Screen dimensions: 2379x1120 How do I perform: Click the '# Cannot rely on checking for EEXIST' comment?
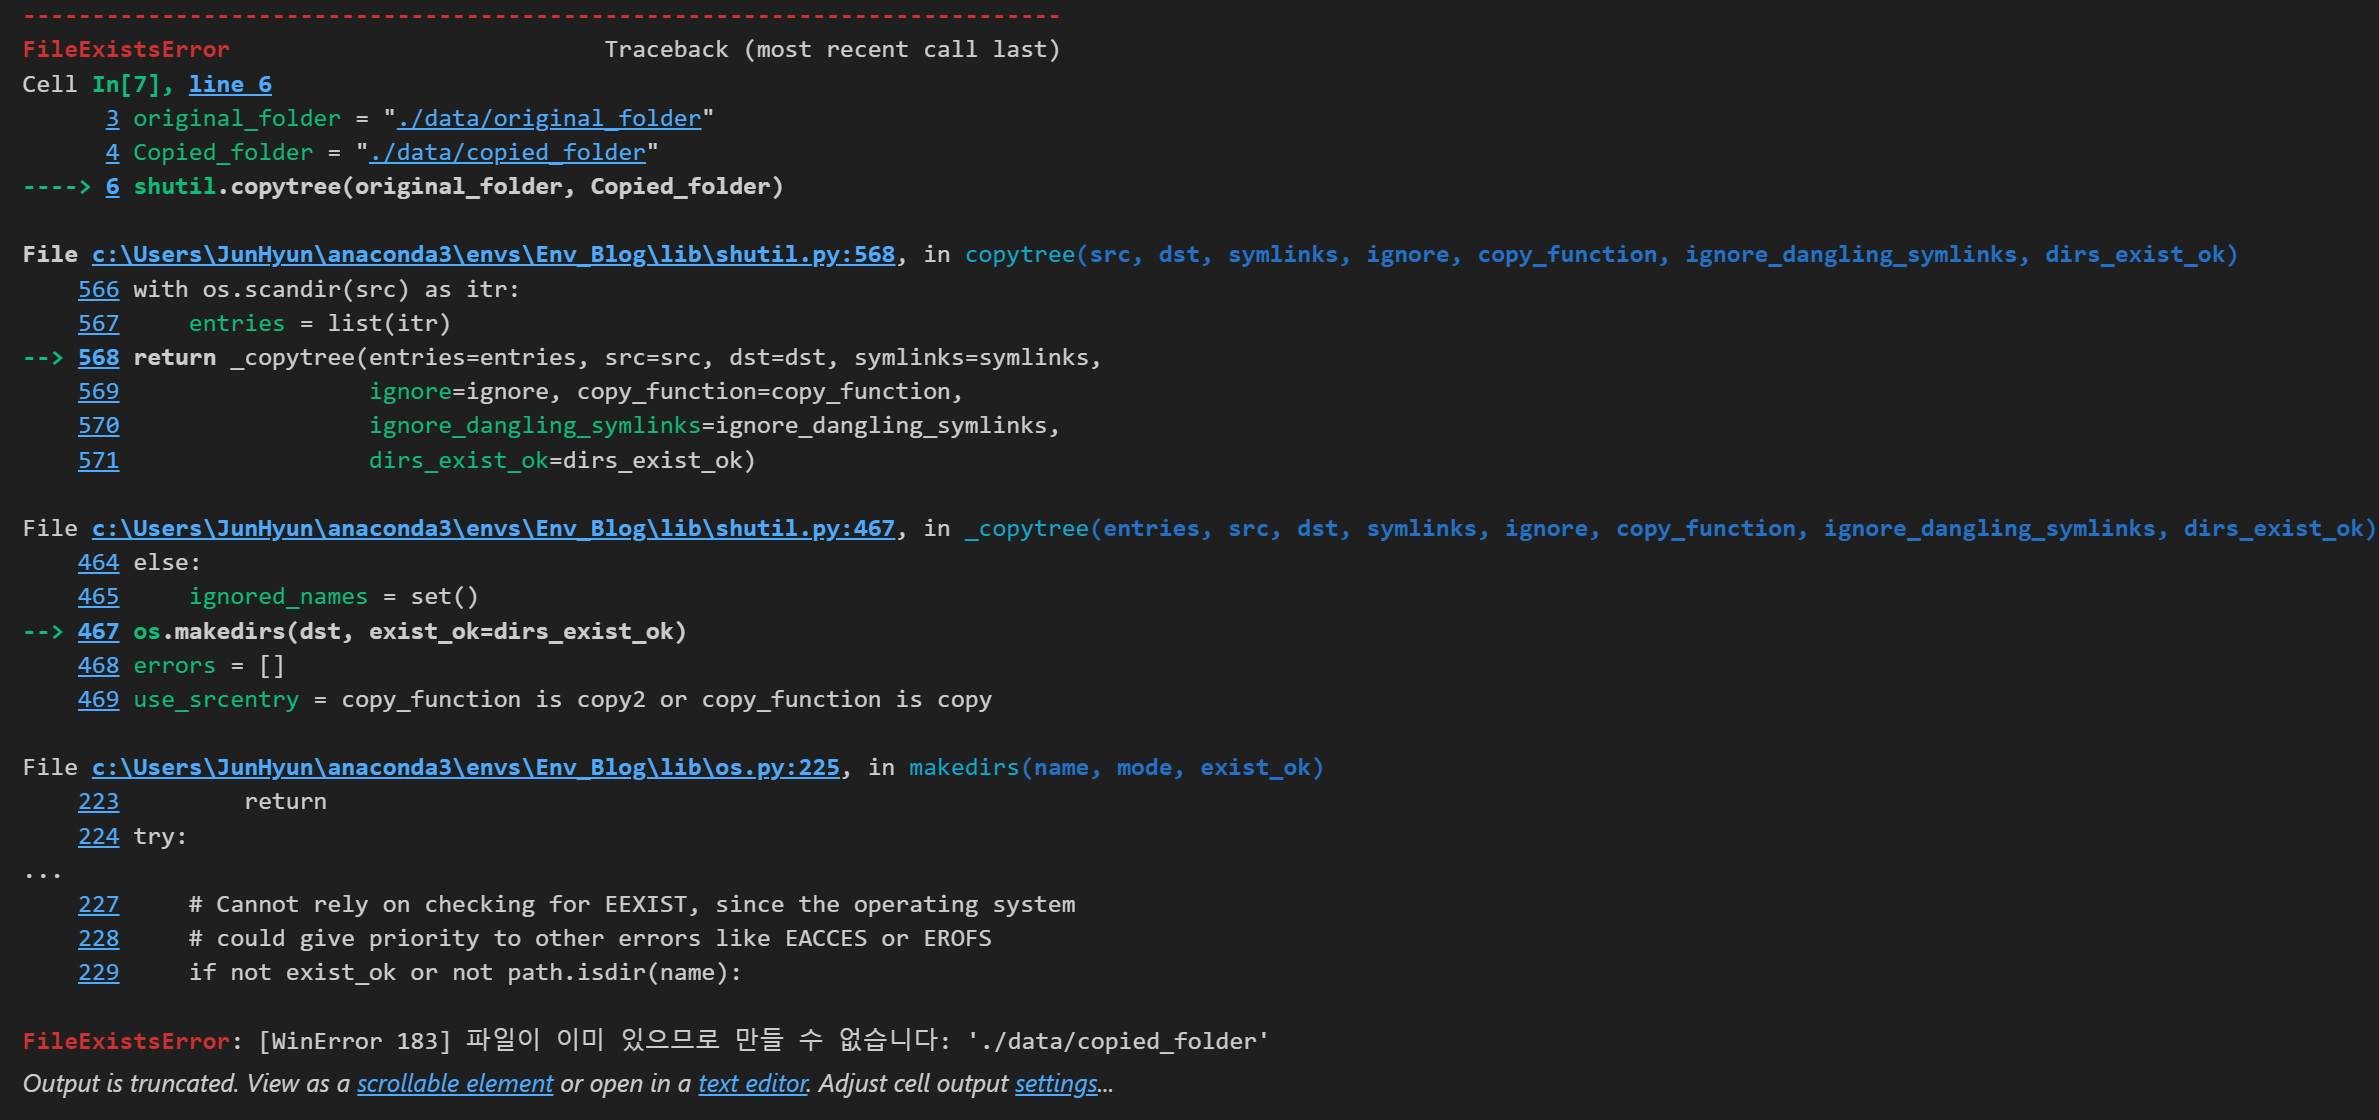(x=632, y=904)
